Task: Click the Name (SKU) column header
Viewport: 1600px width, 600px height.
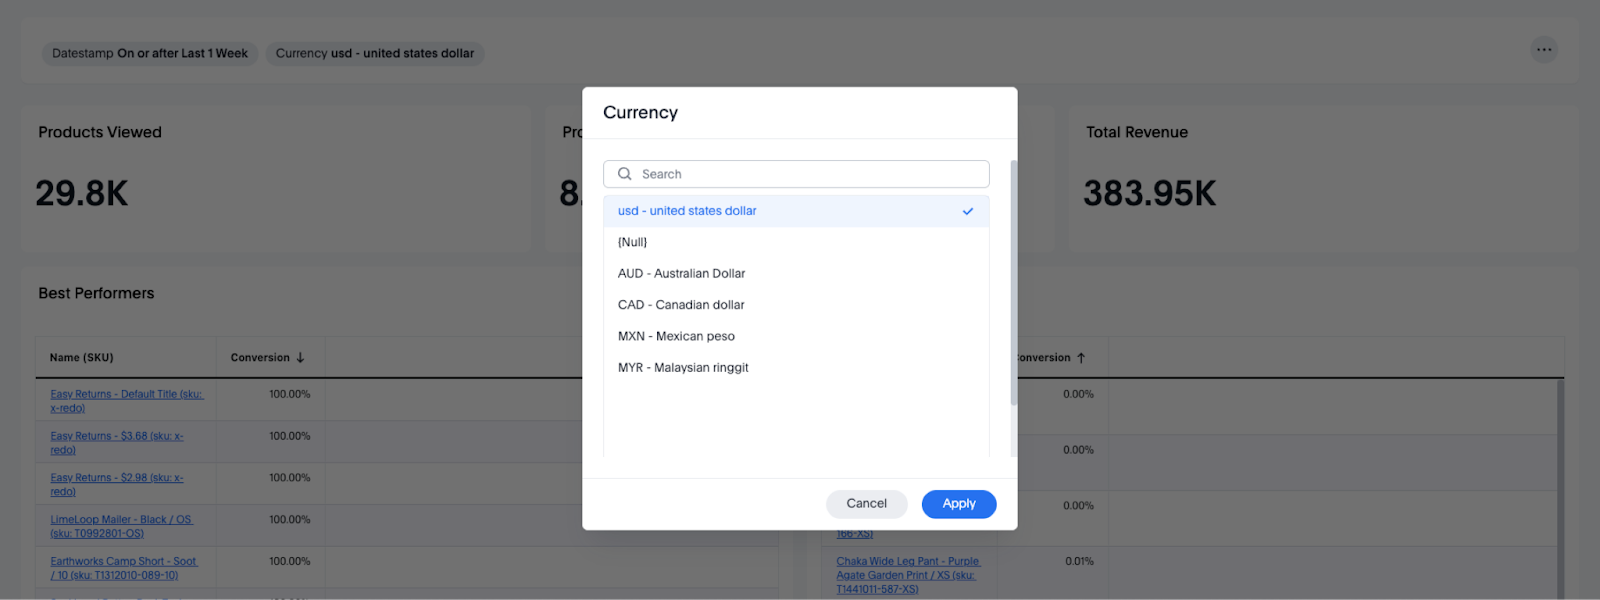Action: pos(82,358)
